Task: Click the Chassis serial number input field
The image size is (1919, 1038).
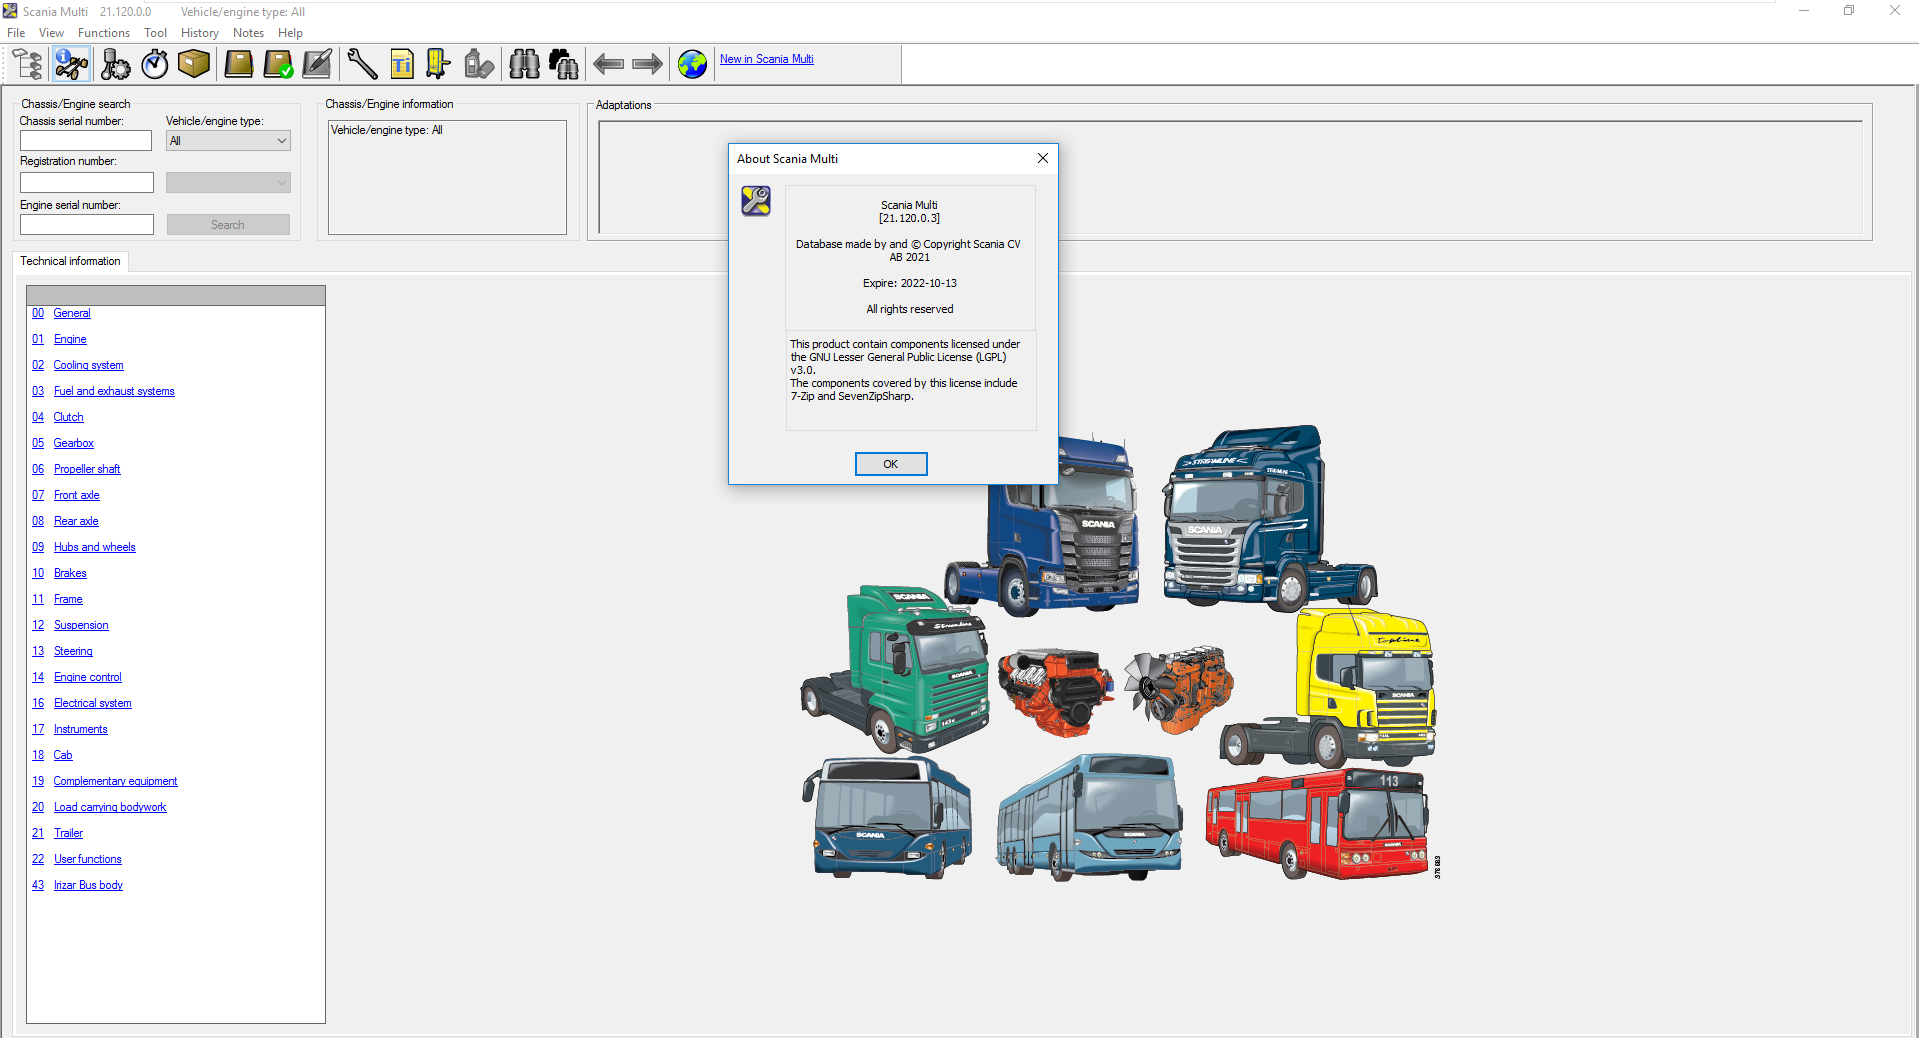Action: coord(86,140)
